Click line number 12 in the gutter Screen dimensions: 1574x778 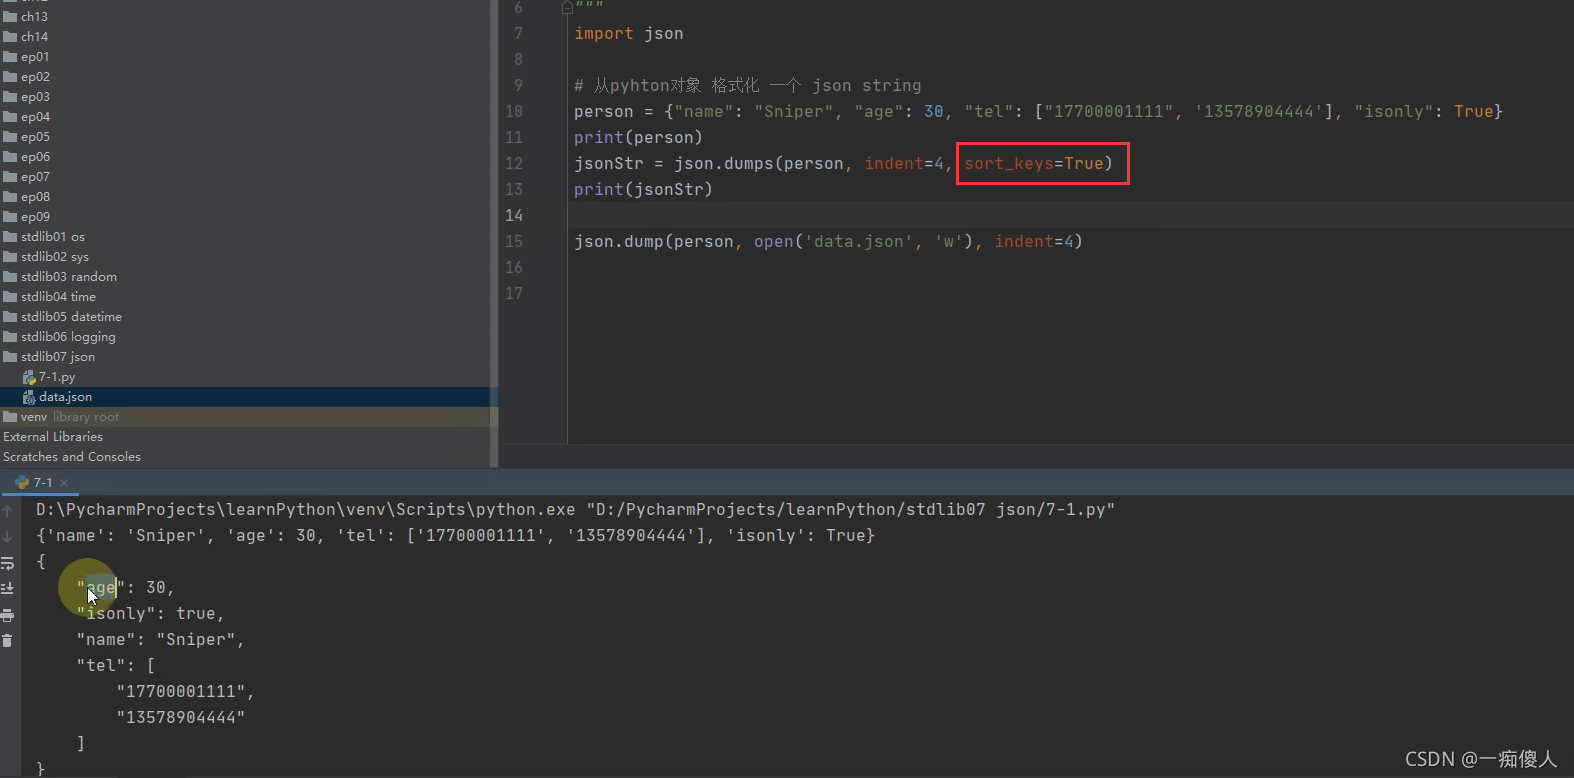tap(514, 164)
